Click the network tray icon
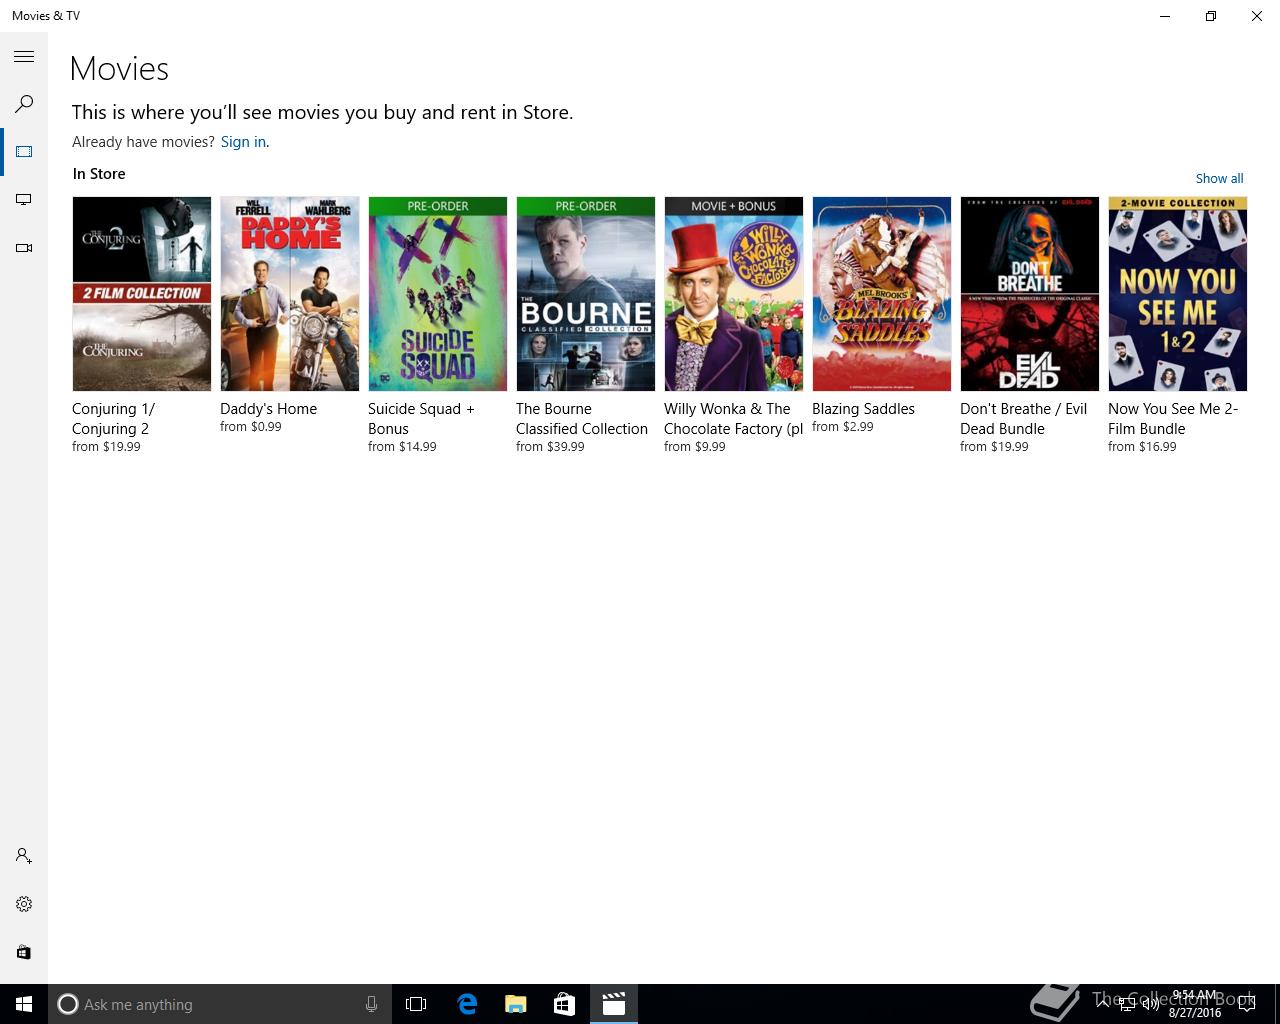 [x=1127, y=1004]
